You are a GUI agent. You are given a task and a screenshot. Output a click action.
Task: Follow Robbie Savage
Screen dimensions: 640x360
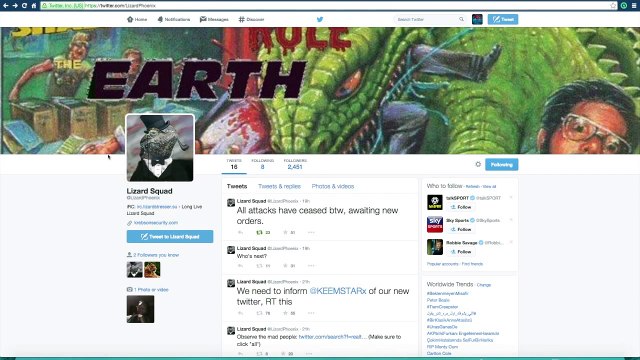pyautogui.click(x=461, y=252)
